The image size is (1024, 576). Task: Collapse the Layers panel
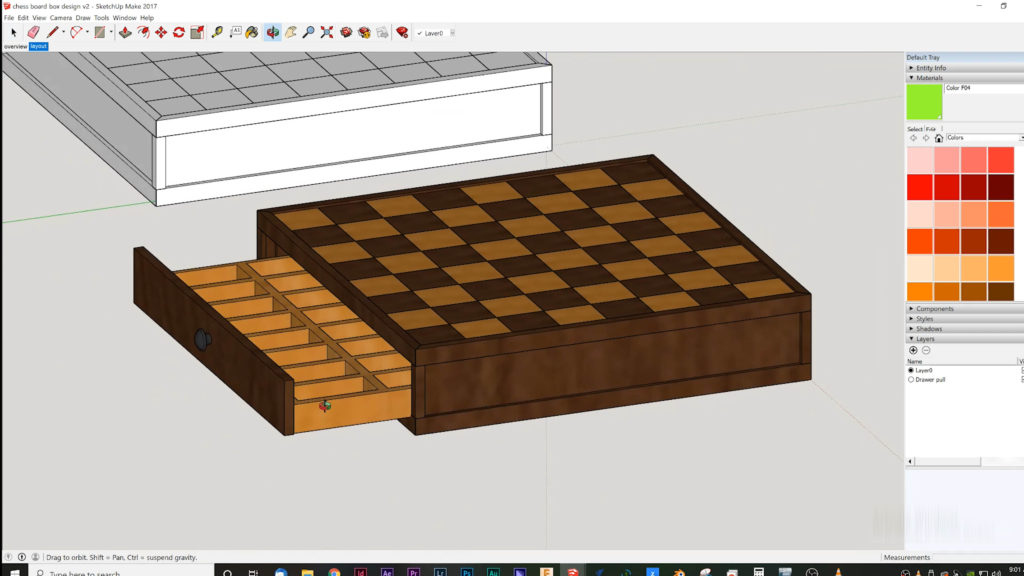coord(965,339)
